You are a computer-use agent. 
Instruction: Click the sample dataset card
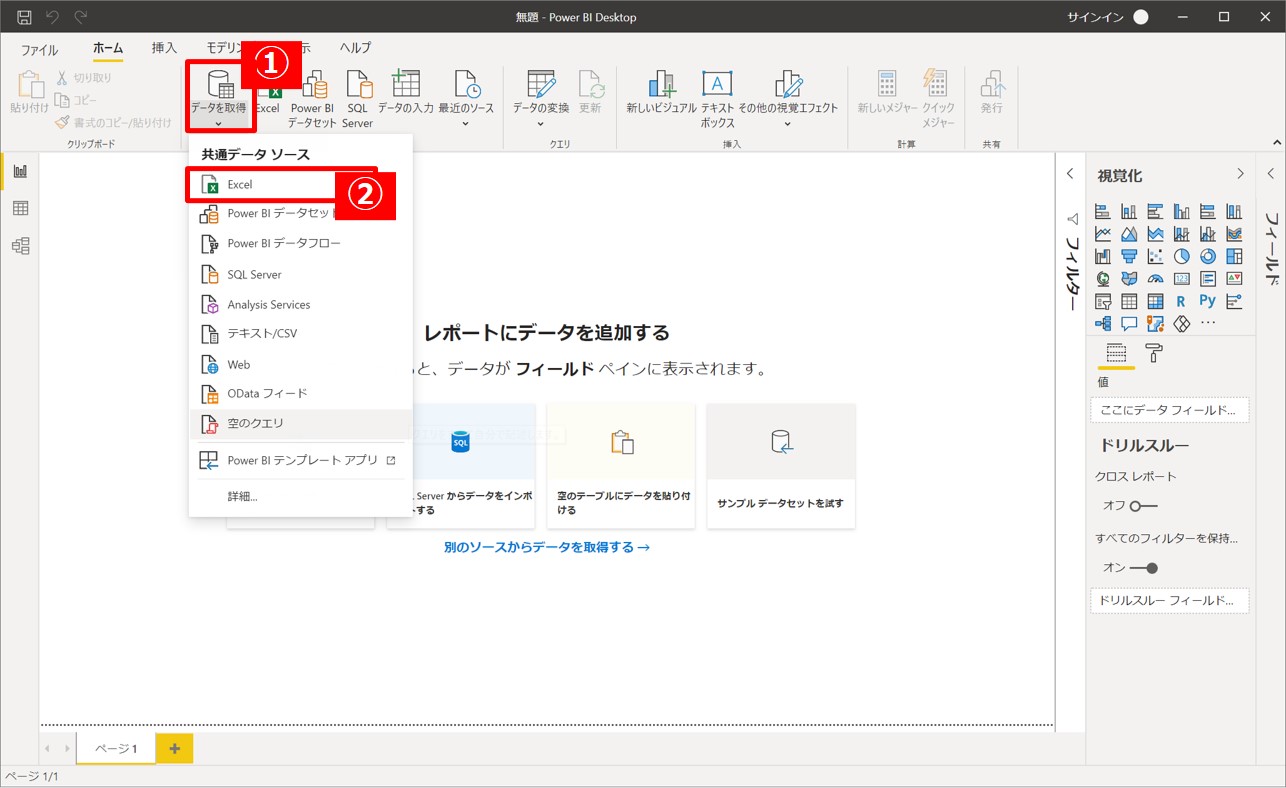click(780, 465)
